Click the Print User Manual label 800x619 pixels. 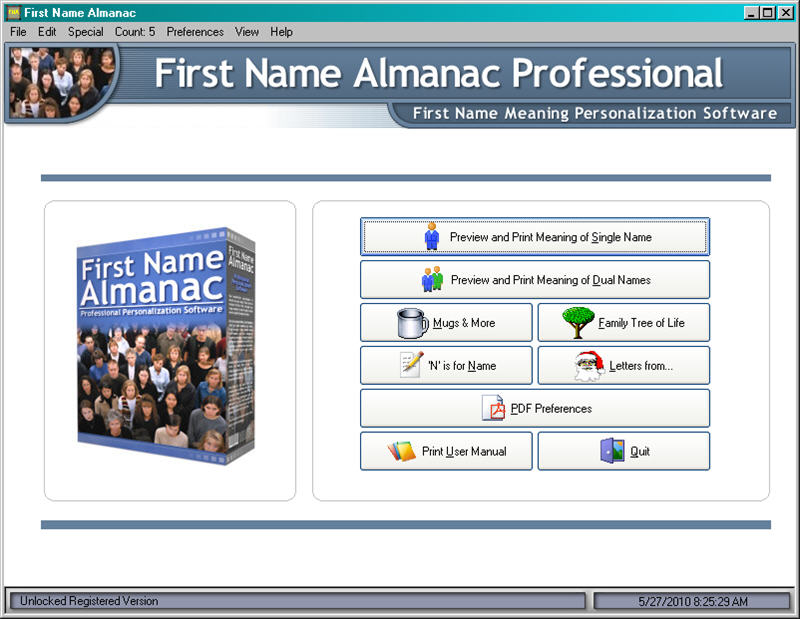point(464,452)
